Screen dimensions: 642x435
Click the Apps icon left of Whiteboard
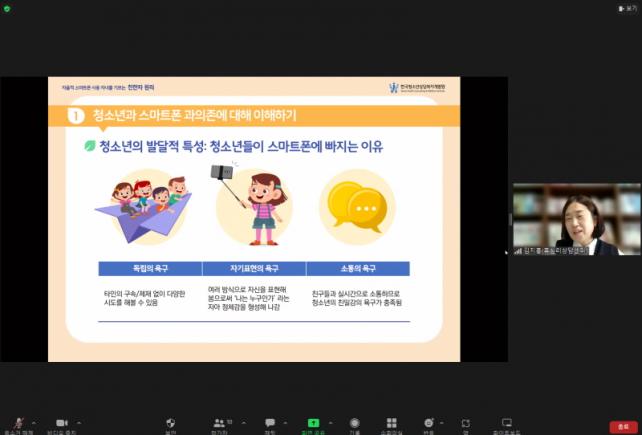click(x=466, y=423)
